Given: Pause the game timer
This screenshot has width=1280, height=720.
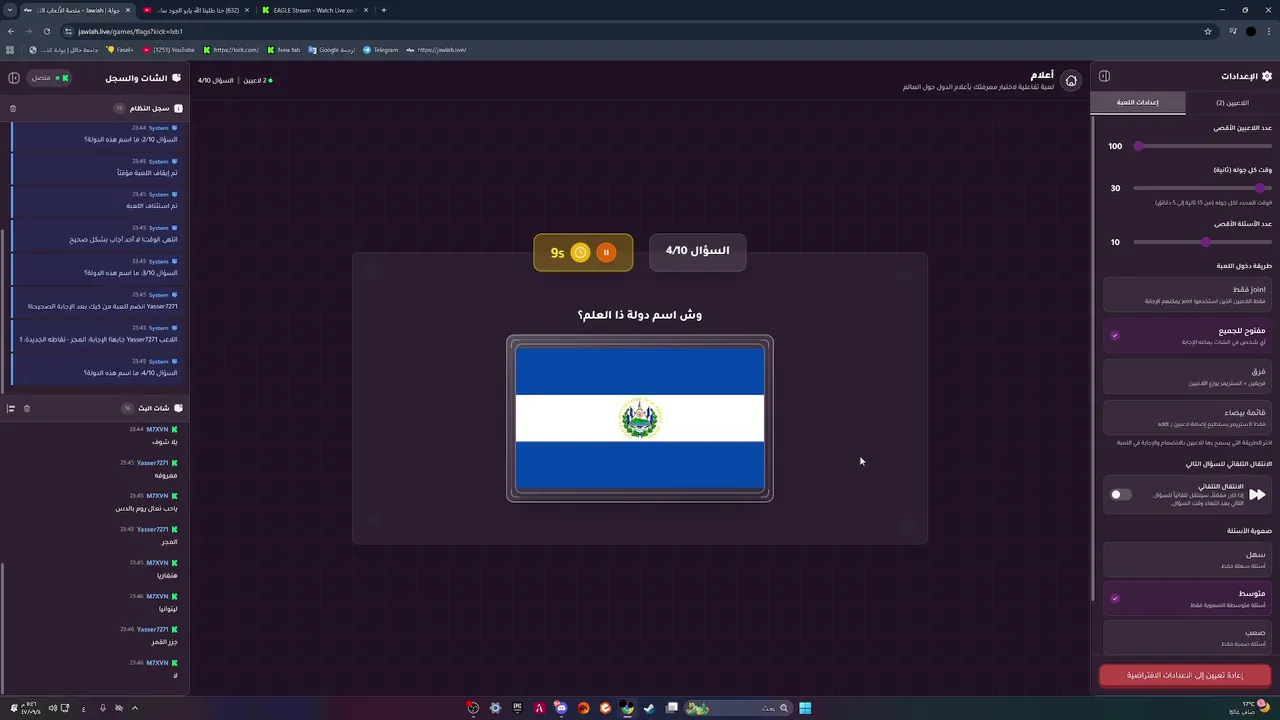Looking at the screenshot, I should tap(606, 253).
